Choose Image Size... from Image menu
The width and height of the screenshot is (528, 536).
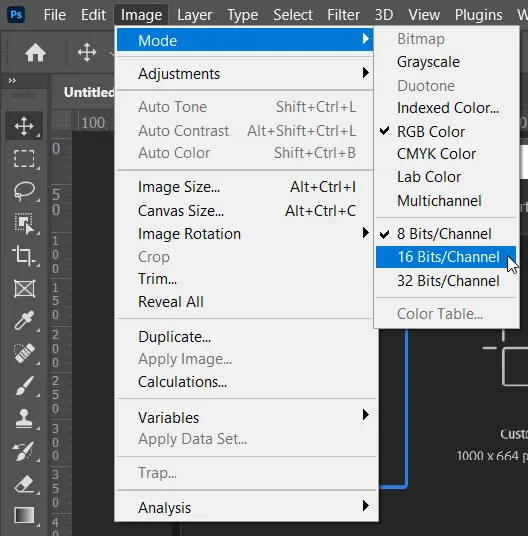click(x=245, y=187)
